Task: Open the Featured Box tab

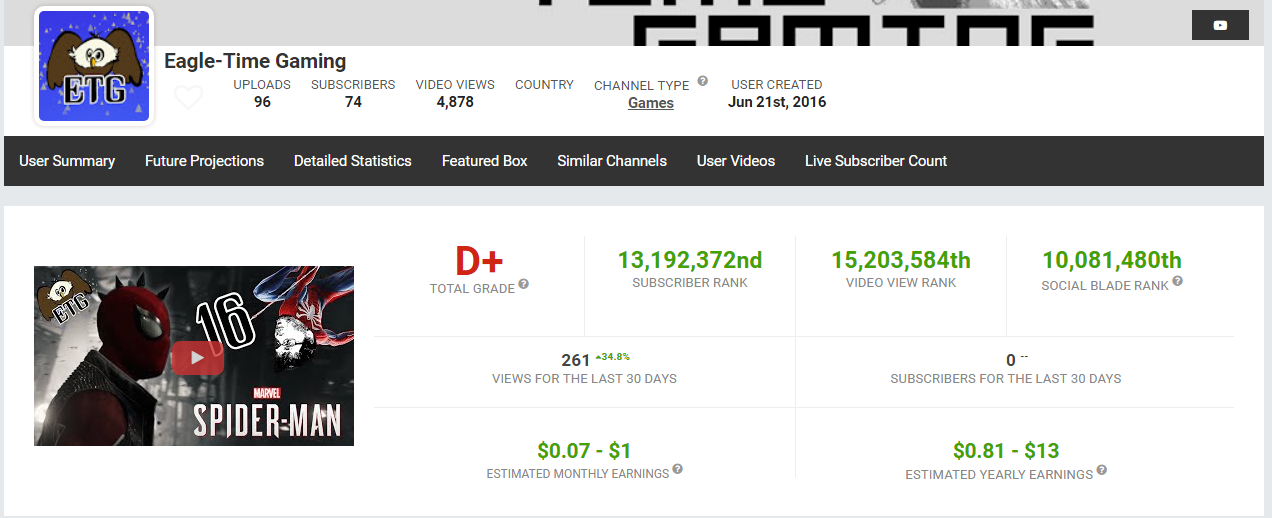Action: [x=485, y=161]
